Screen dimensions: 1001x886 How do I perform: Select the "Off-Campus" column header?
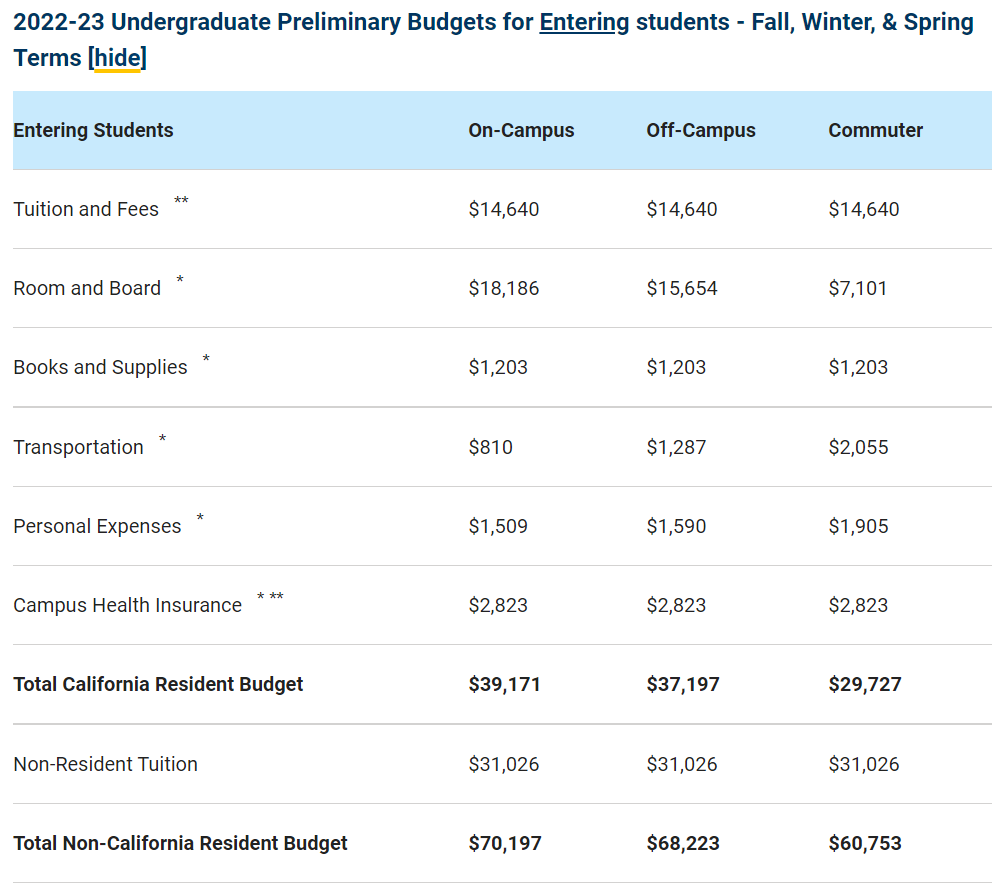(x=700, y=130)
